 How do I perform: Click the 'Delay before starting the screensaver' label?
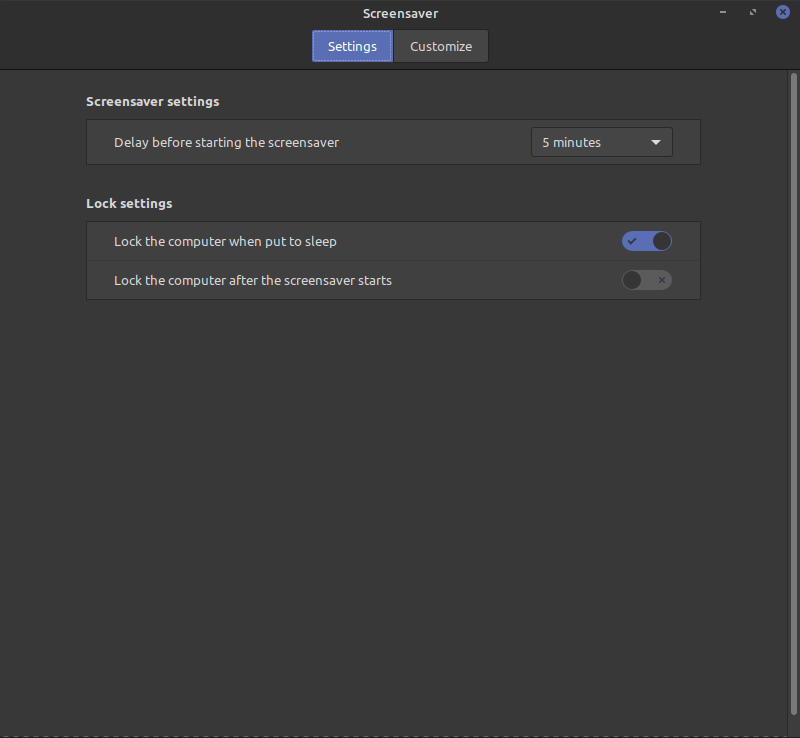click(226, 142)
